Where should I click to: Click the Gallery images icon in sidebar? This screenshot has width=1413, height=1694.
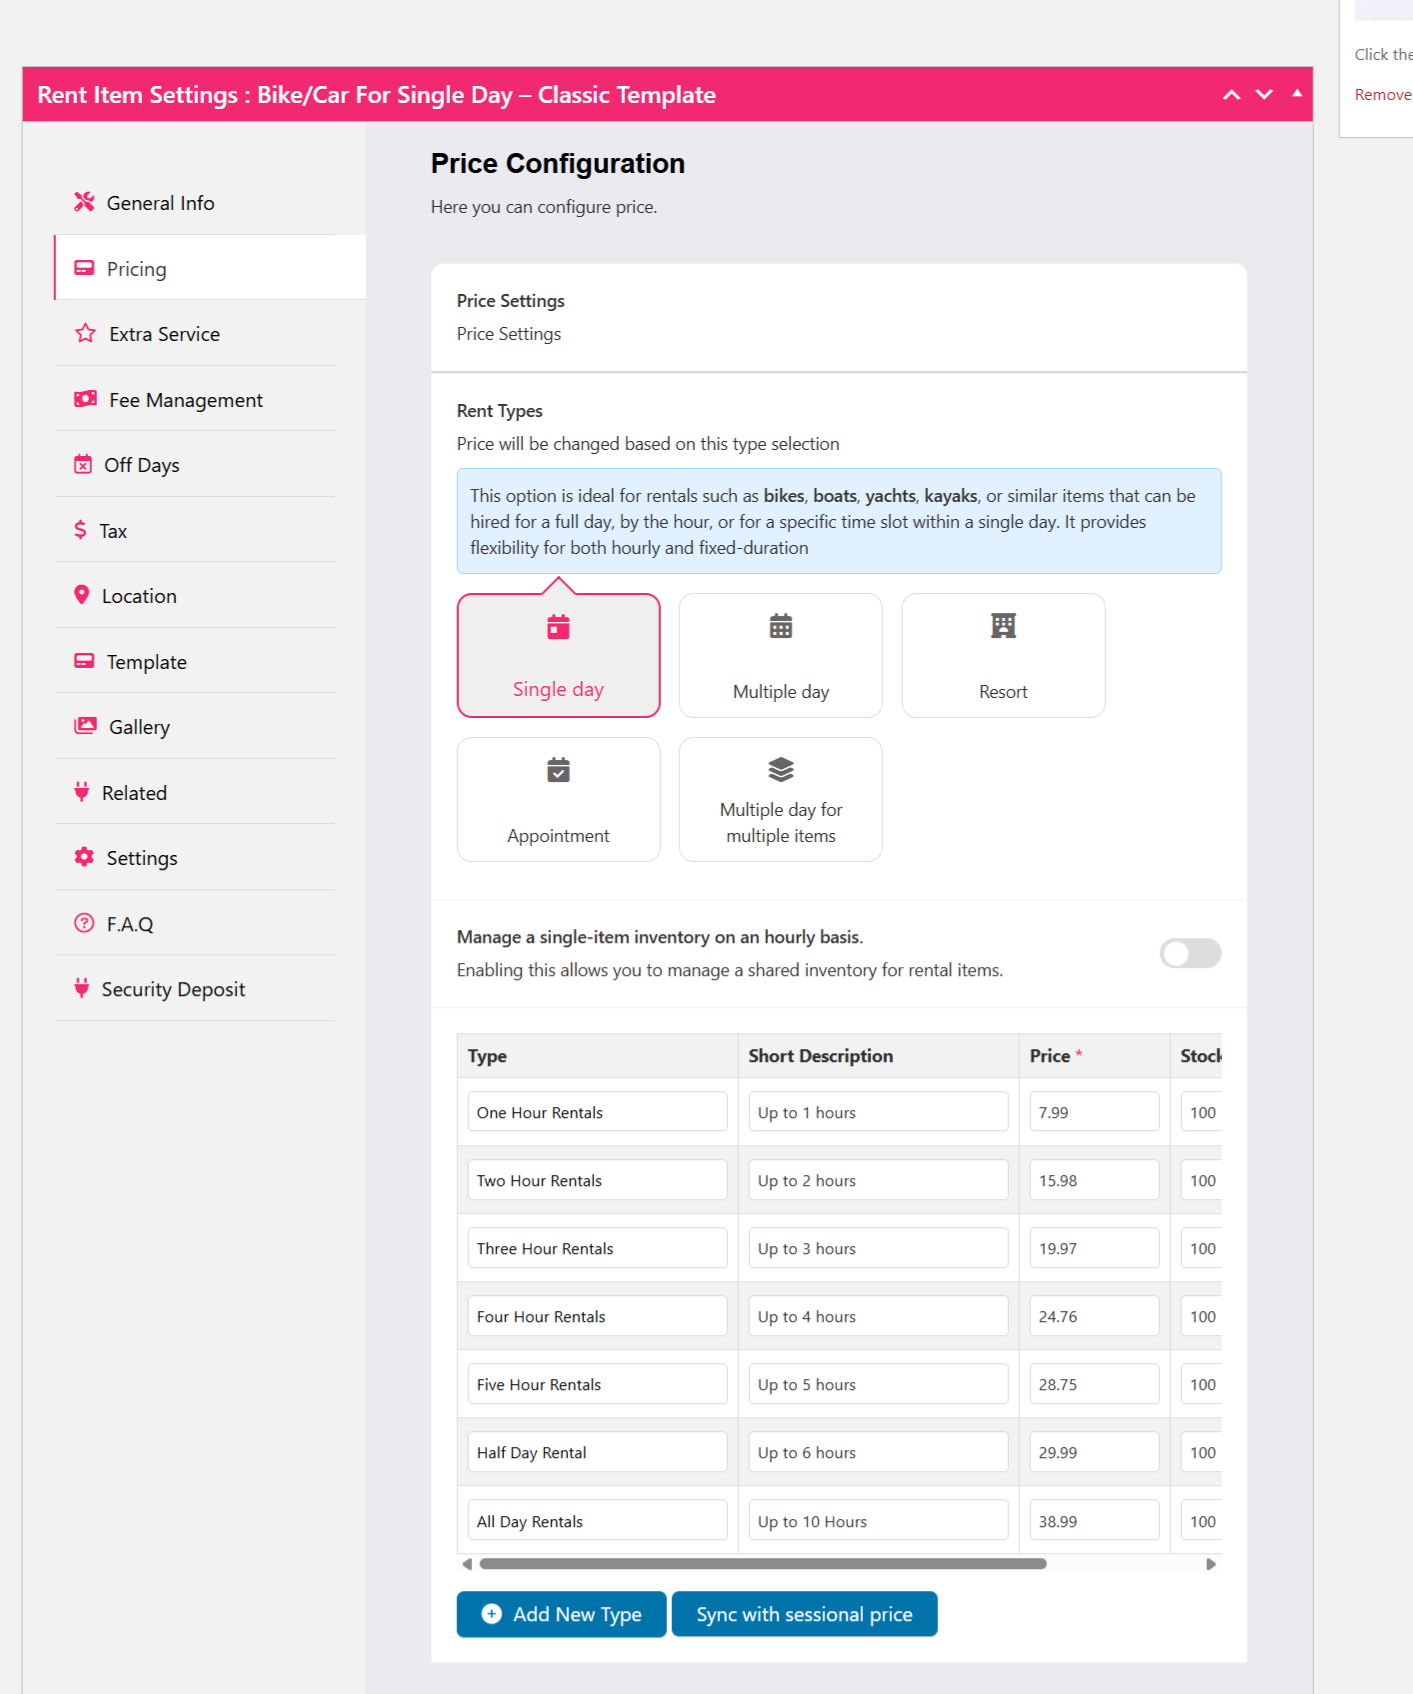pos(85,726)
